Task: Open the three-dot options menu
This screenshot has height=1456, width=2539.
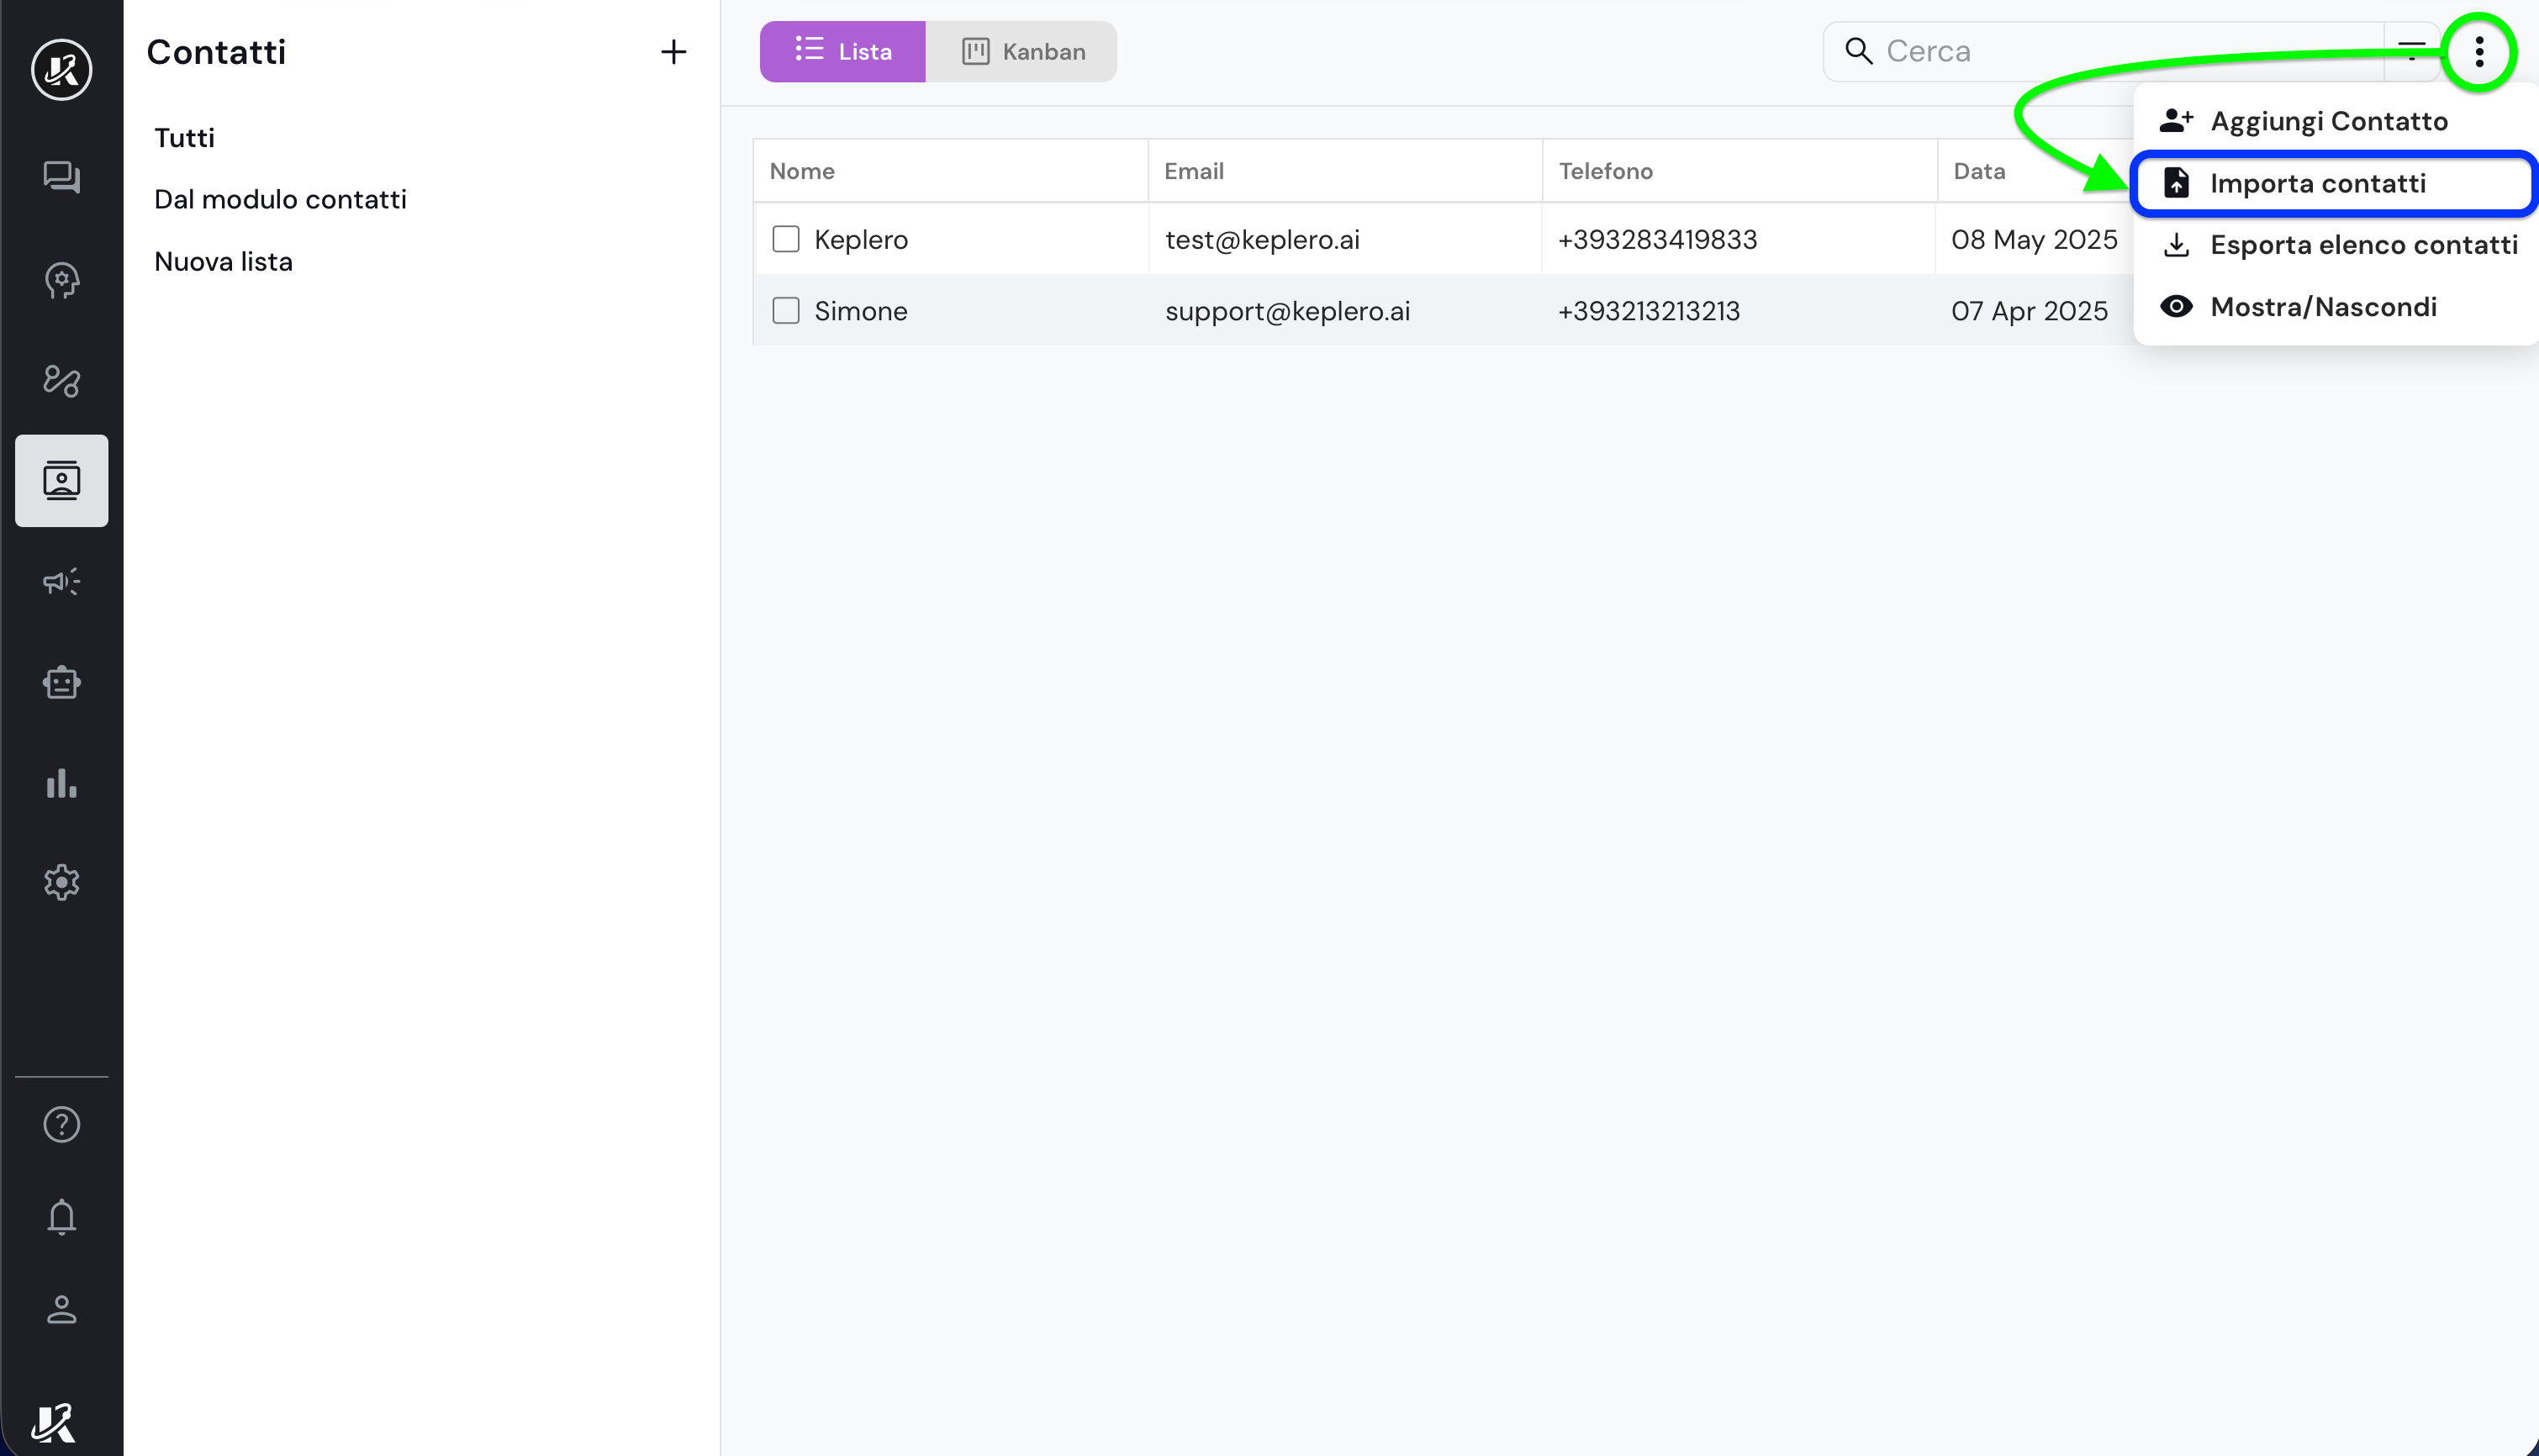Action: (2479, 51)
